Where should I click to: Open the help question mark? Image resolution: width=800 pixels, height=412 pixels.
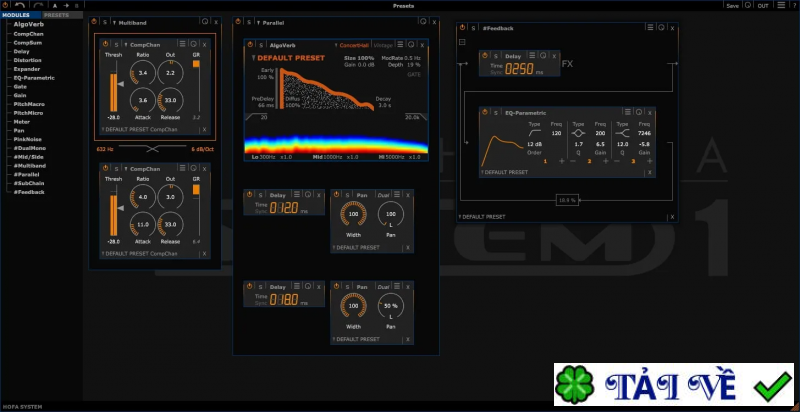795,6
